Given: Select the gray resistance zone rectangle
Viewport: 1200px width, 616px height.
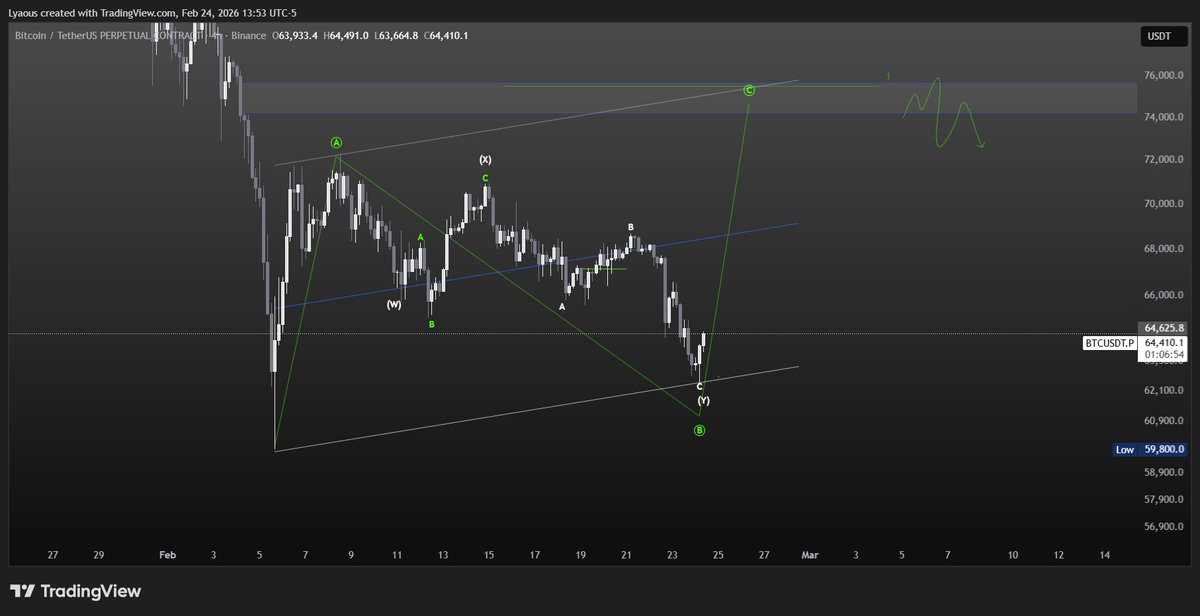Looking at the screenshot, I should coord(689,98).
